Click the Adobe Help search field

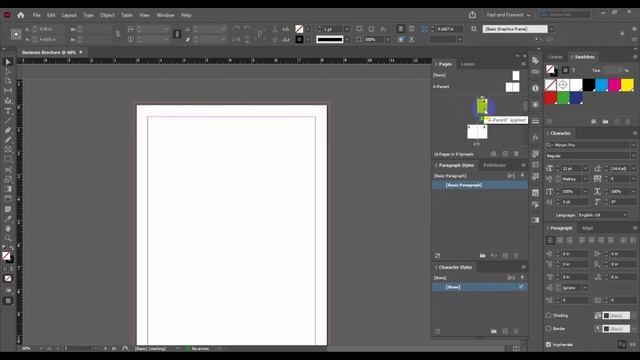[564, 15]
